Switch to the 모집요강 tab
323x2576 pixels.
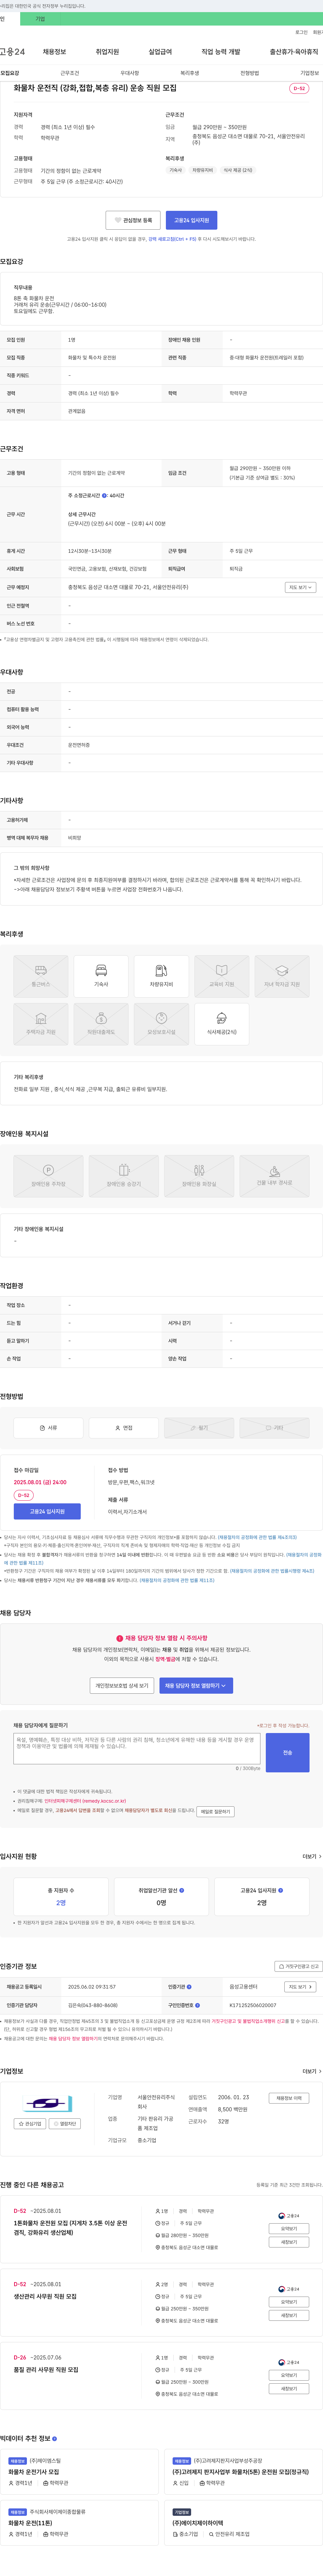tap(10, 73)
